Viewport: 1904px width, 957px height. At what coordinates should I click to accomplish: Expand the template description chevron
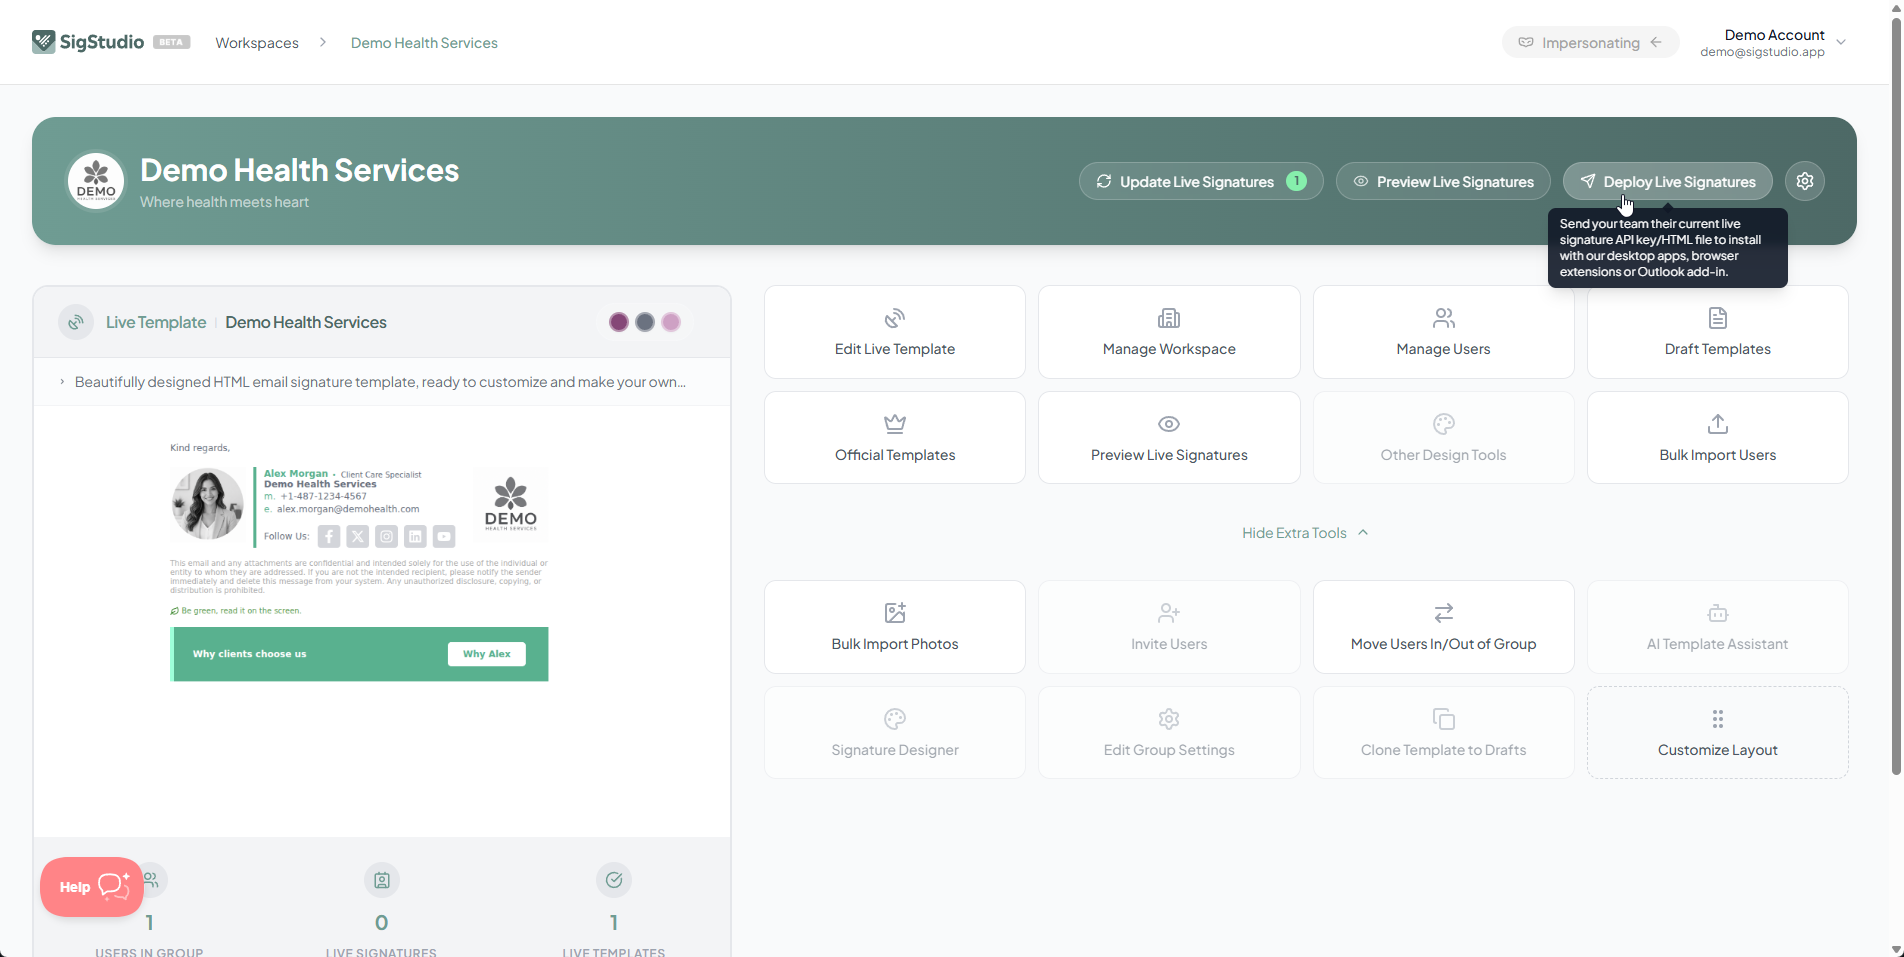pos(62,382)
